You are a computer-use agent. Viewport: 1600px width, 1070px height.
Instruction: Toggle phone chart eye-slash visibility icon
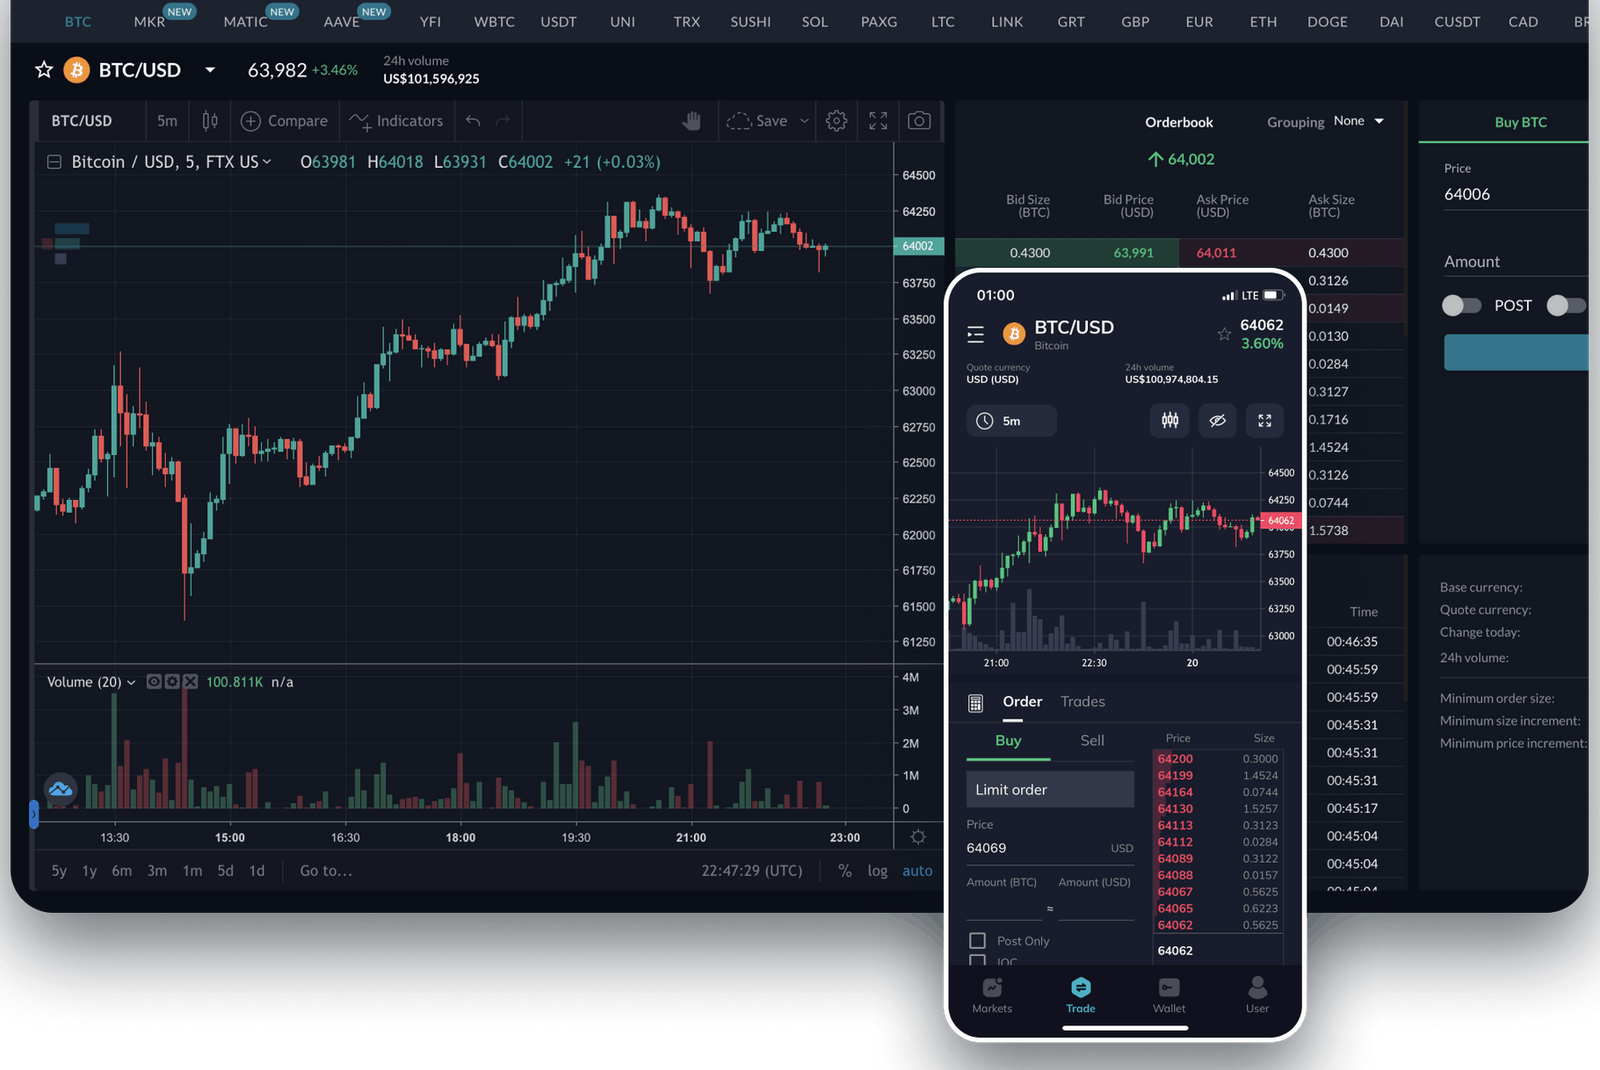pyautogui.click(x=1217, y=421)
